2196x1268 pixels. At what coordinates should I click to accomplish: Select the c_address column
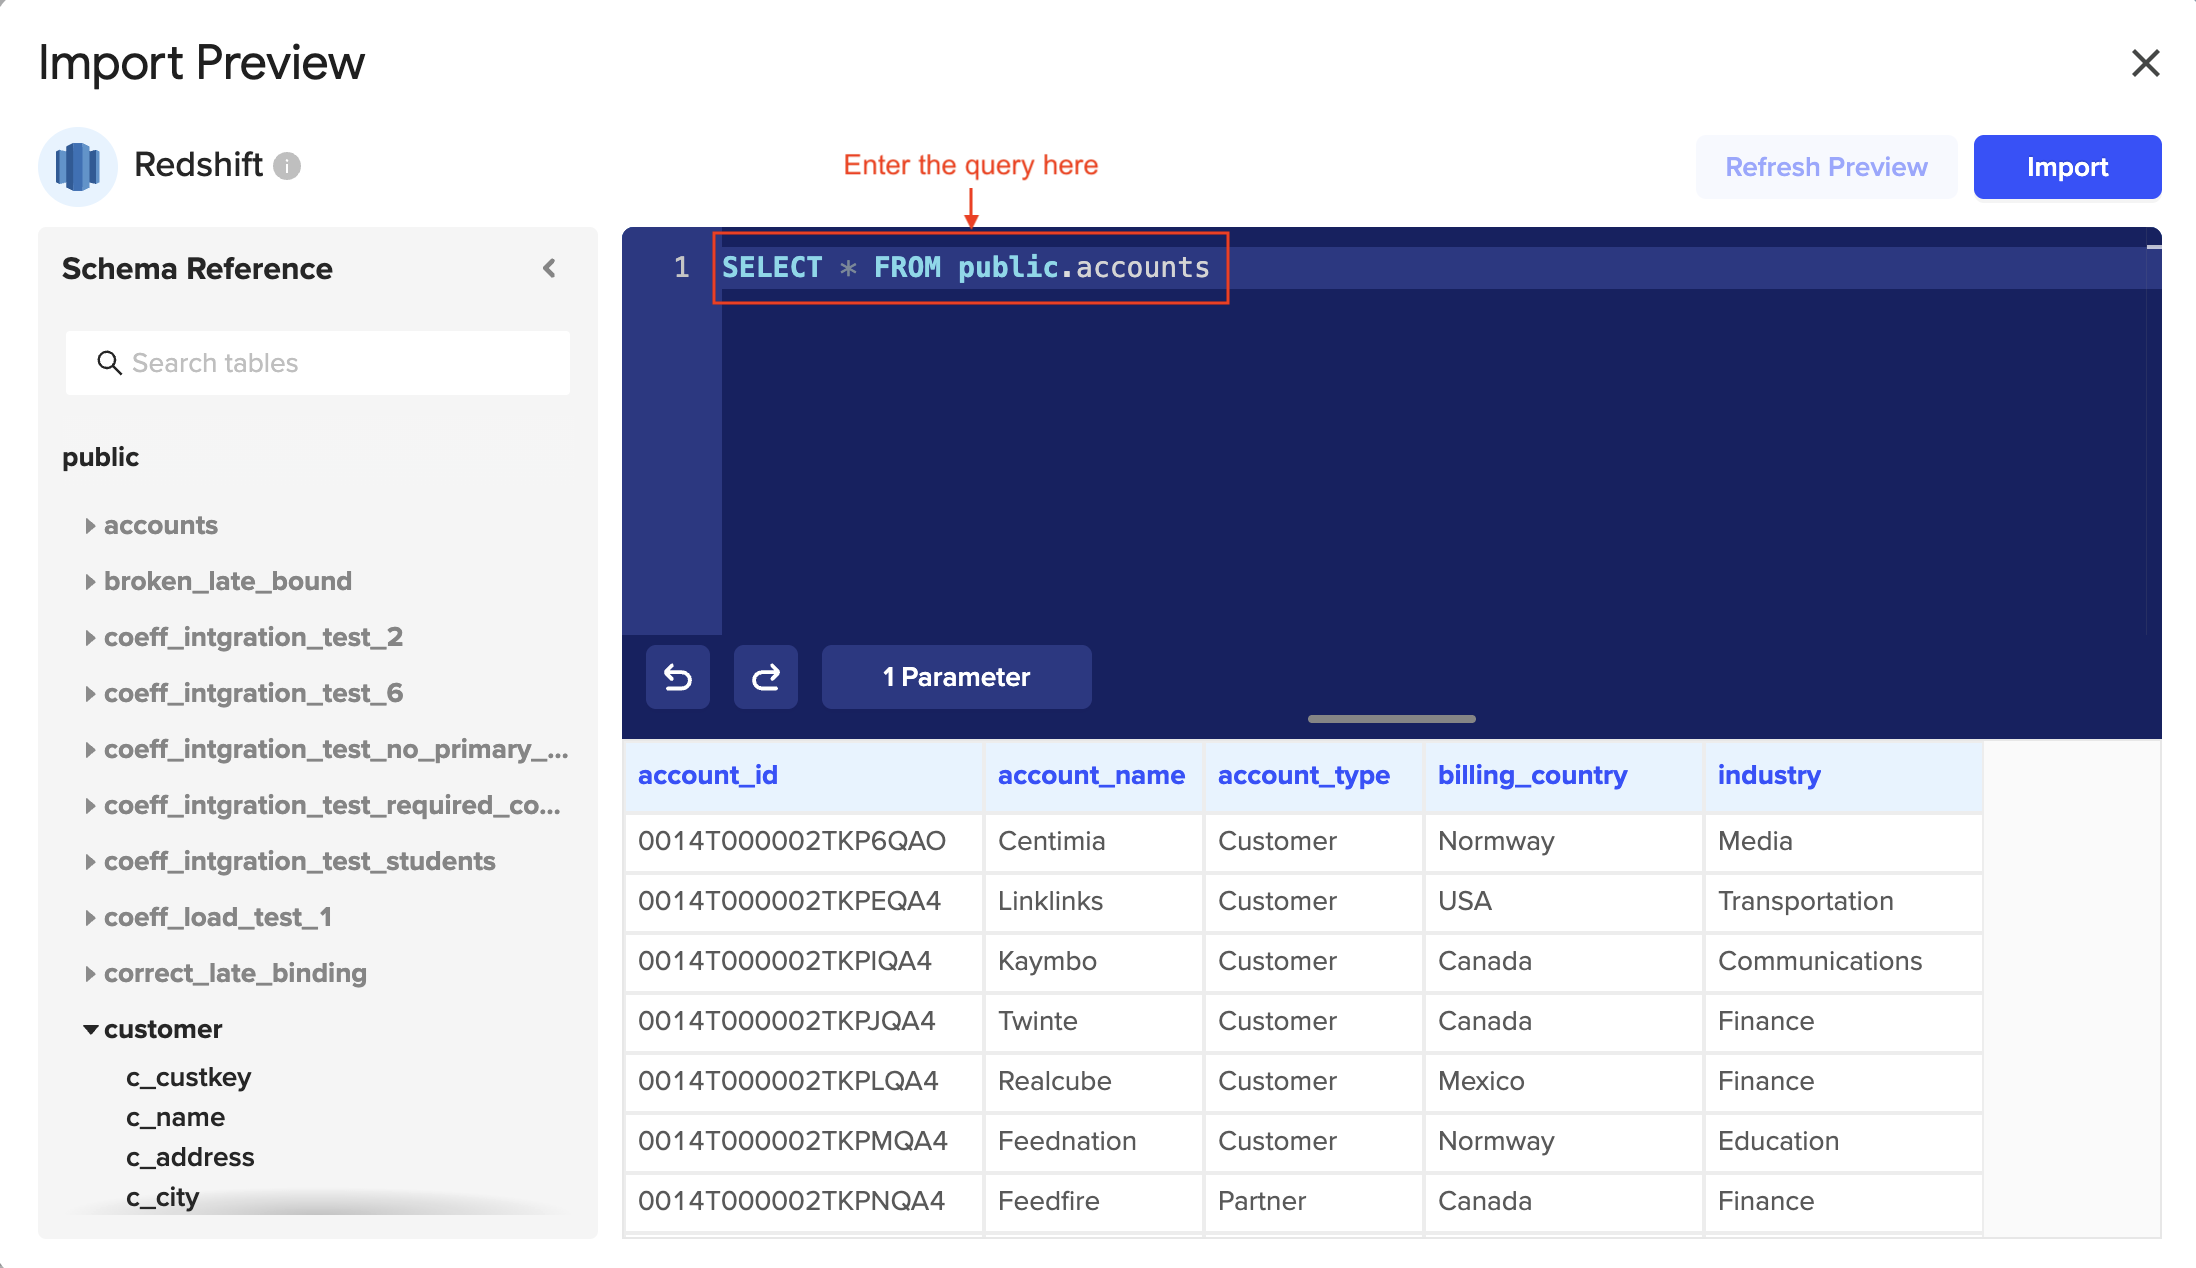pos(190,1157)
